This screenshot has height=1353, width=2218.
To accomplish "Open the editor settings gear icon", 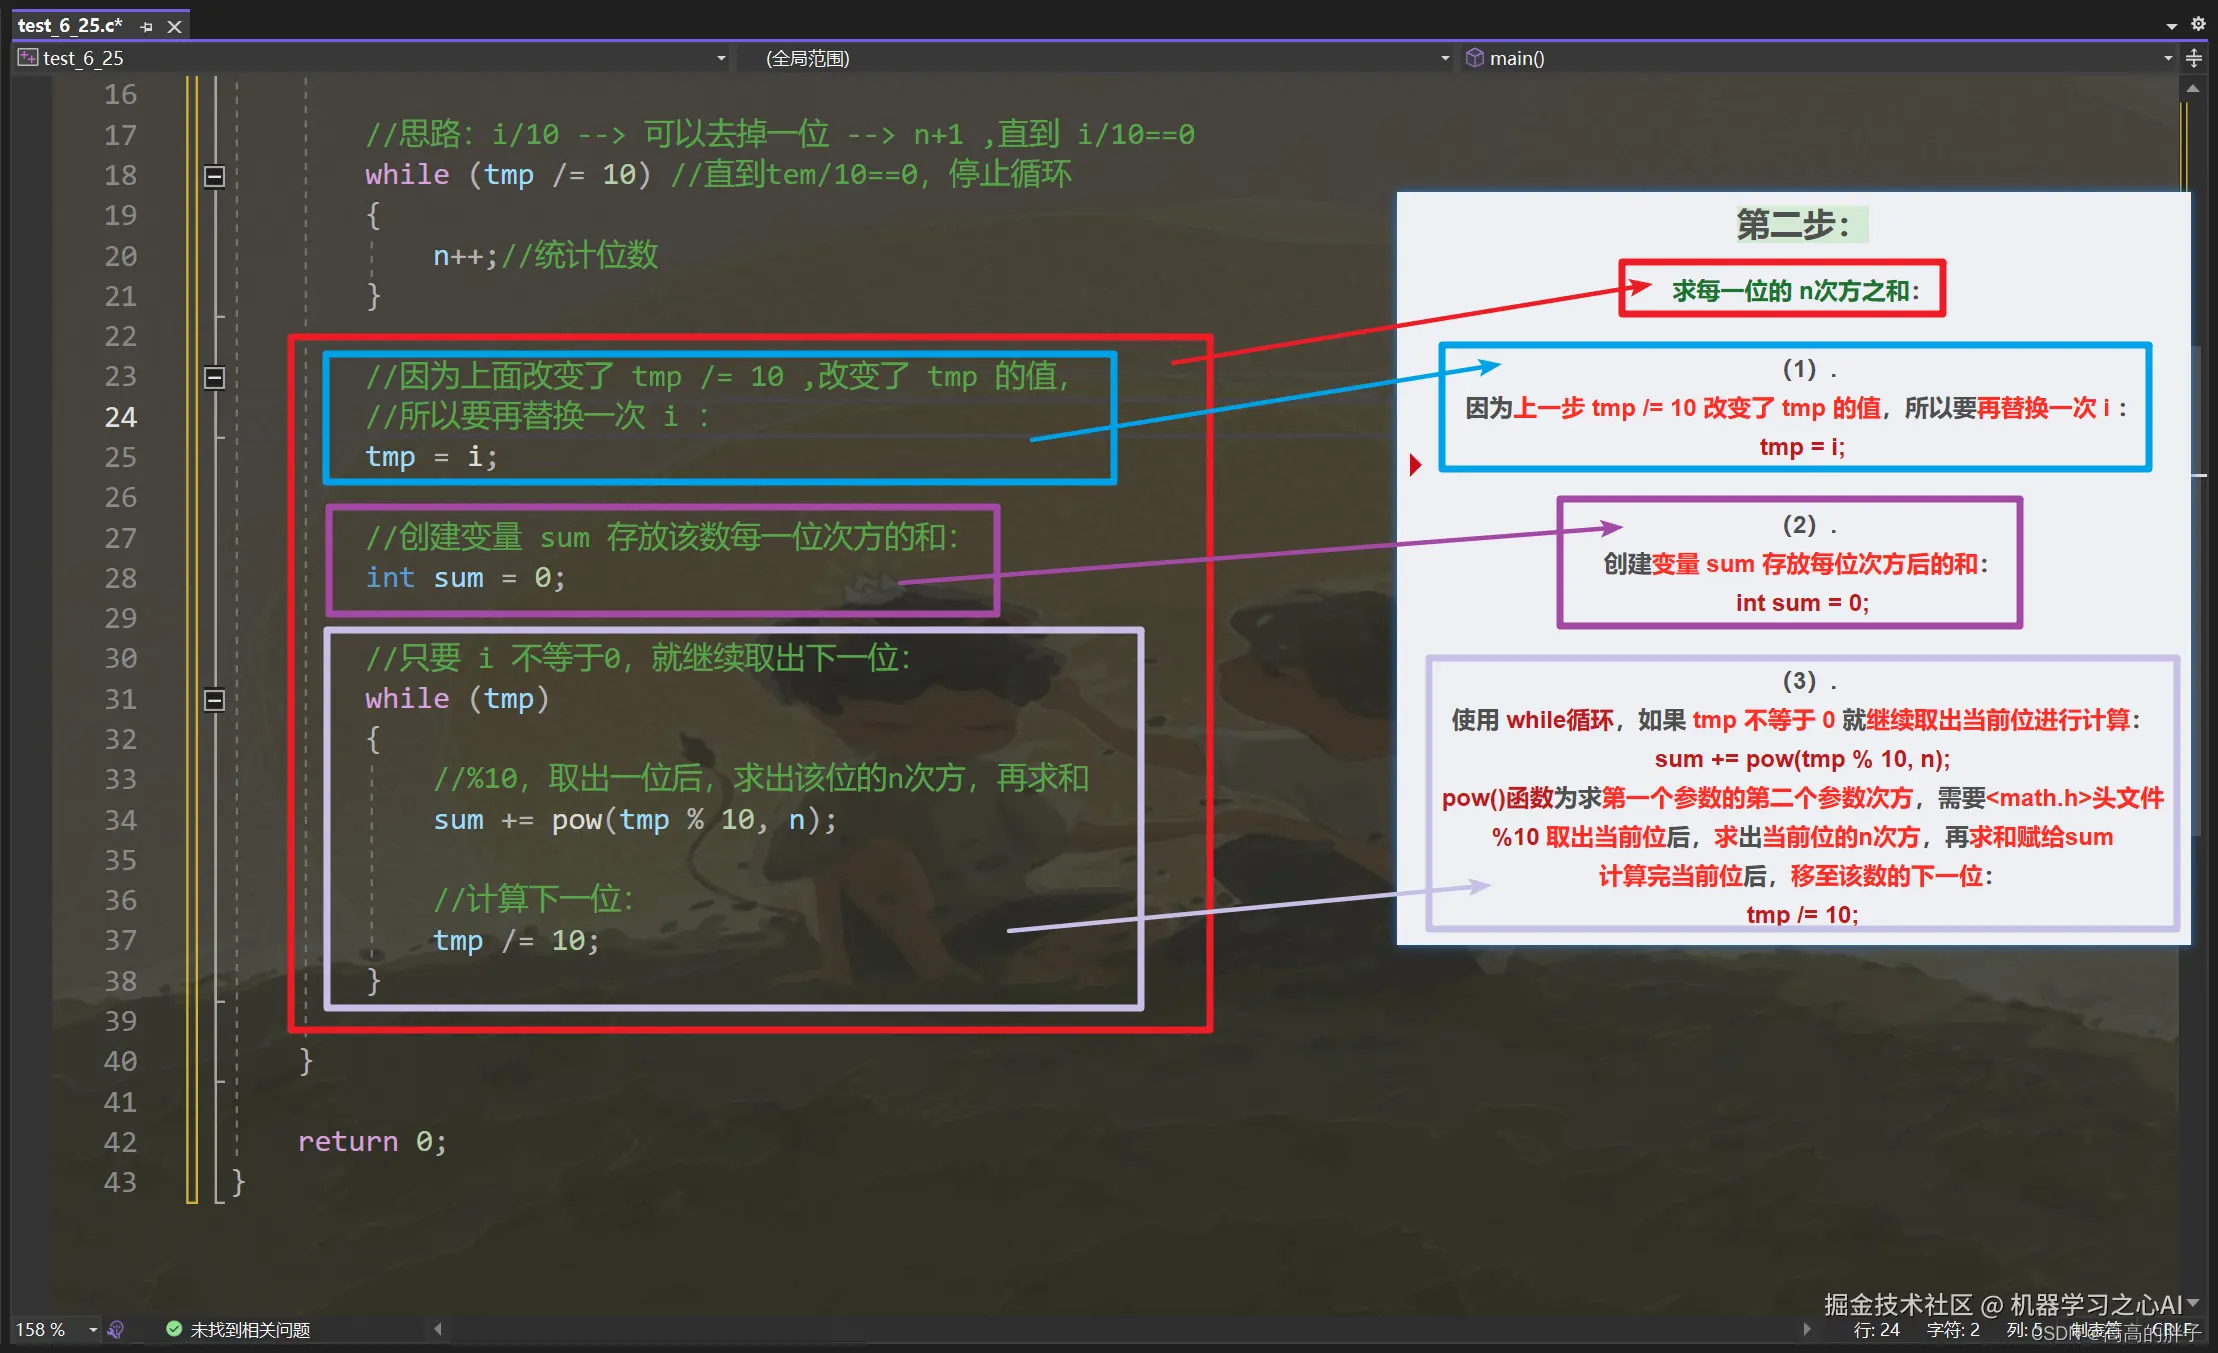I will pos(2198,23).
